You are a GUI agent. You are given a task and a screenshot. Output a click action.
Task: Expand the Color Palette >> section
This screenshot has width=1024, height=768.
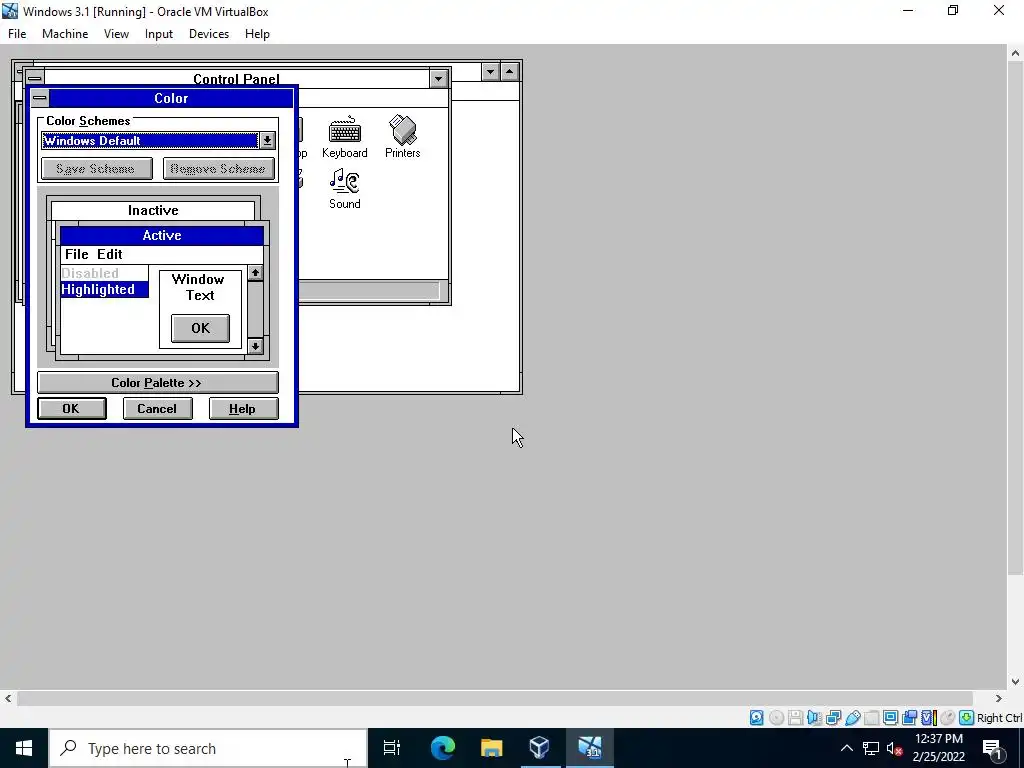(x=157, y=383)
